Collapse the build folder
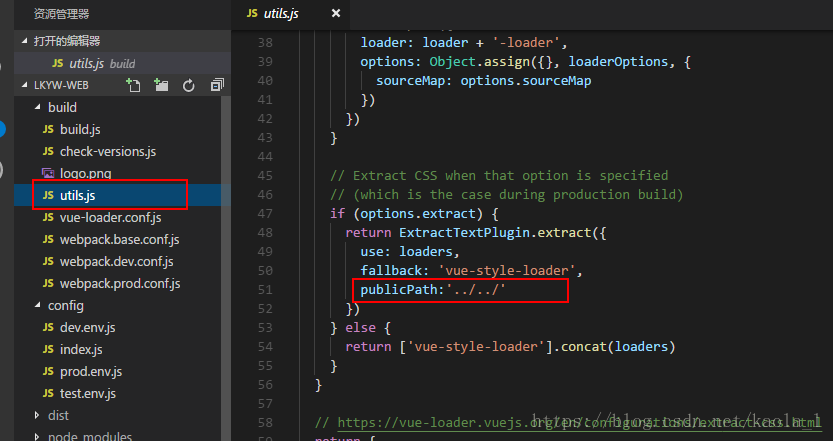833x441 pixels. coord(38,107)
